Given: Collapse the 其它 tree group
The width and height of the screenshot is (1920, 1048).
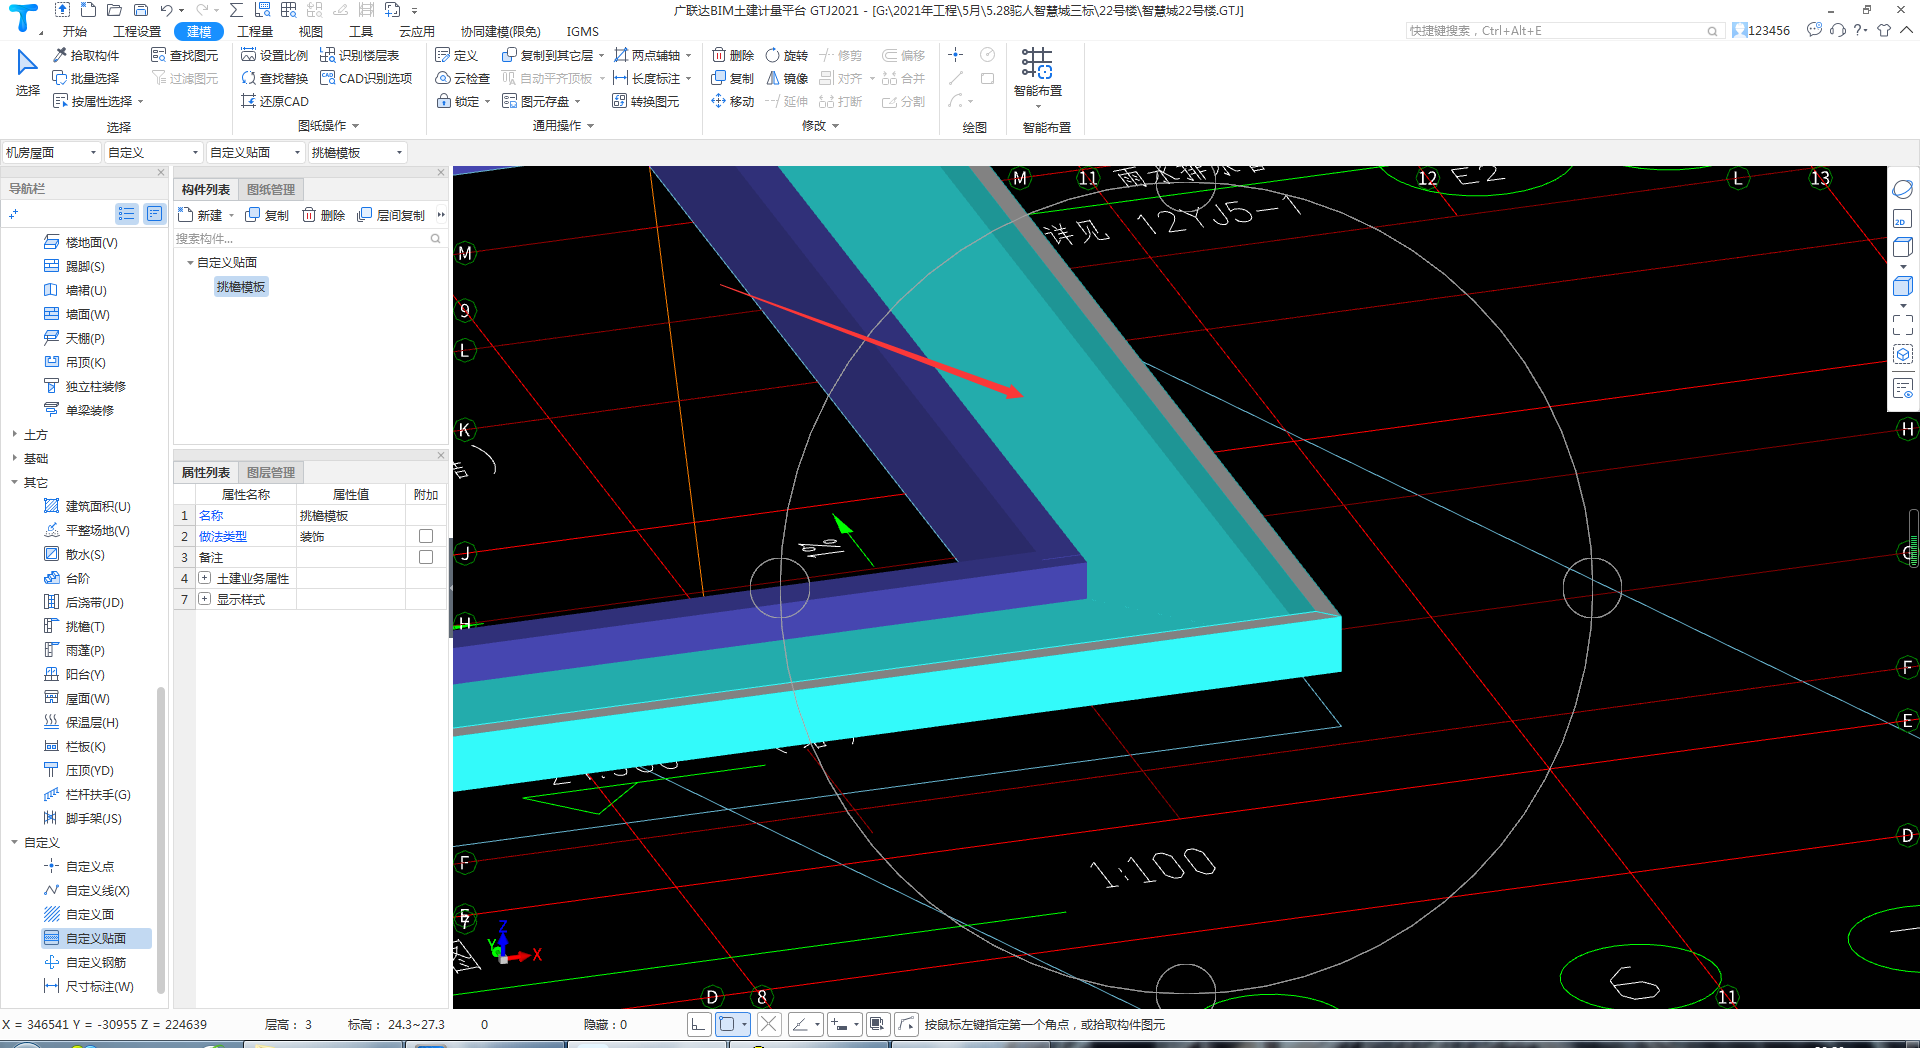Looking at the screenshot, I should 14,482.
